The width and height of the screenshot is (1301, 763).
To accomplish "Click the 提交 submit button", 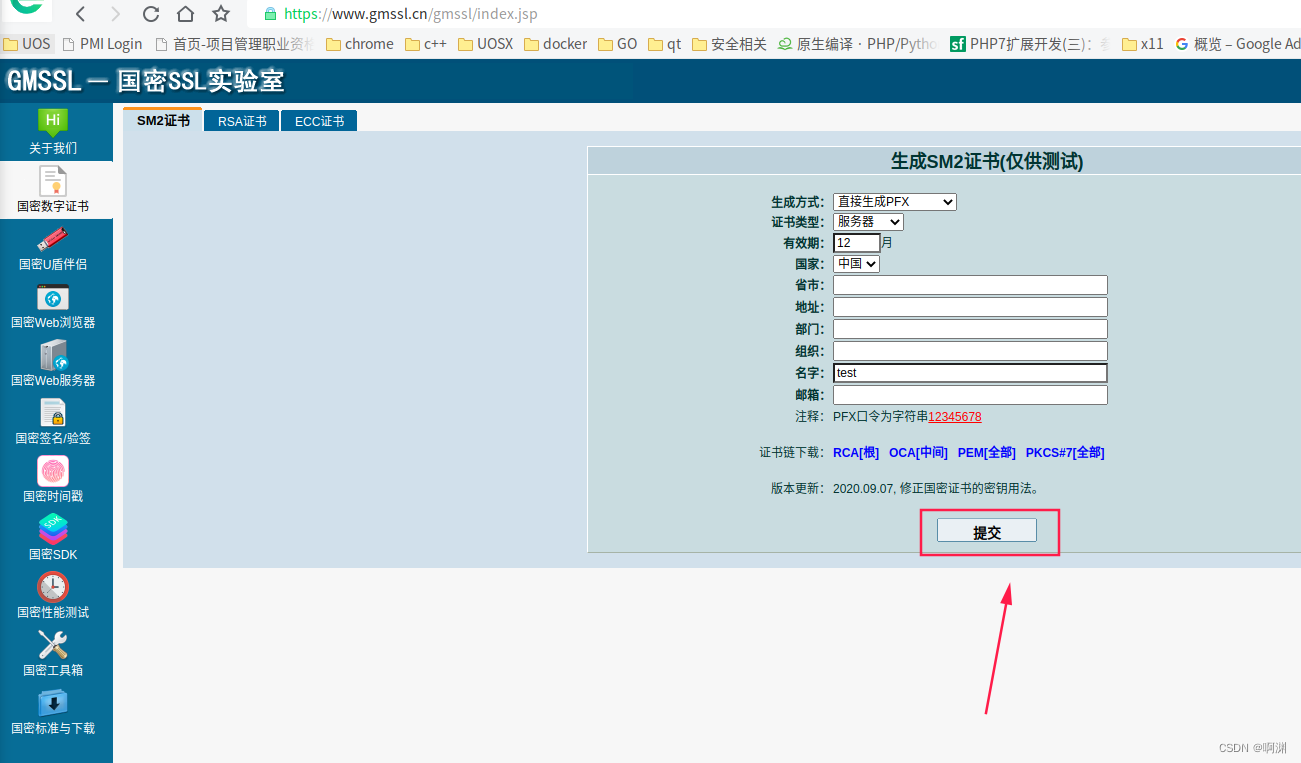I will pyautogui.click(x=986, y=531).
